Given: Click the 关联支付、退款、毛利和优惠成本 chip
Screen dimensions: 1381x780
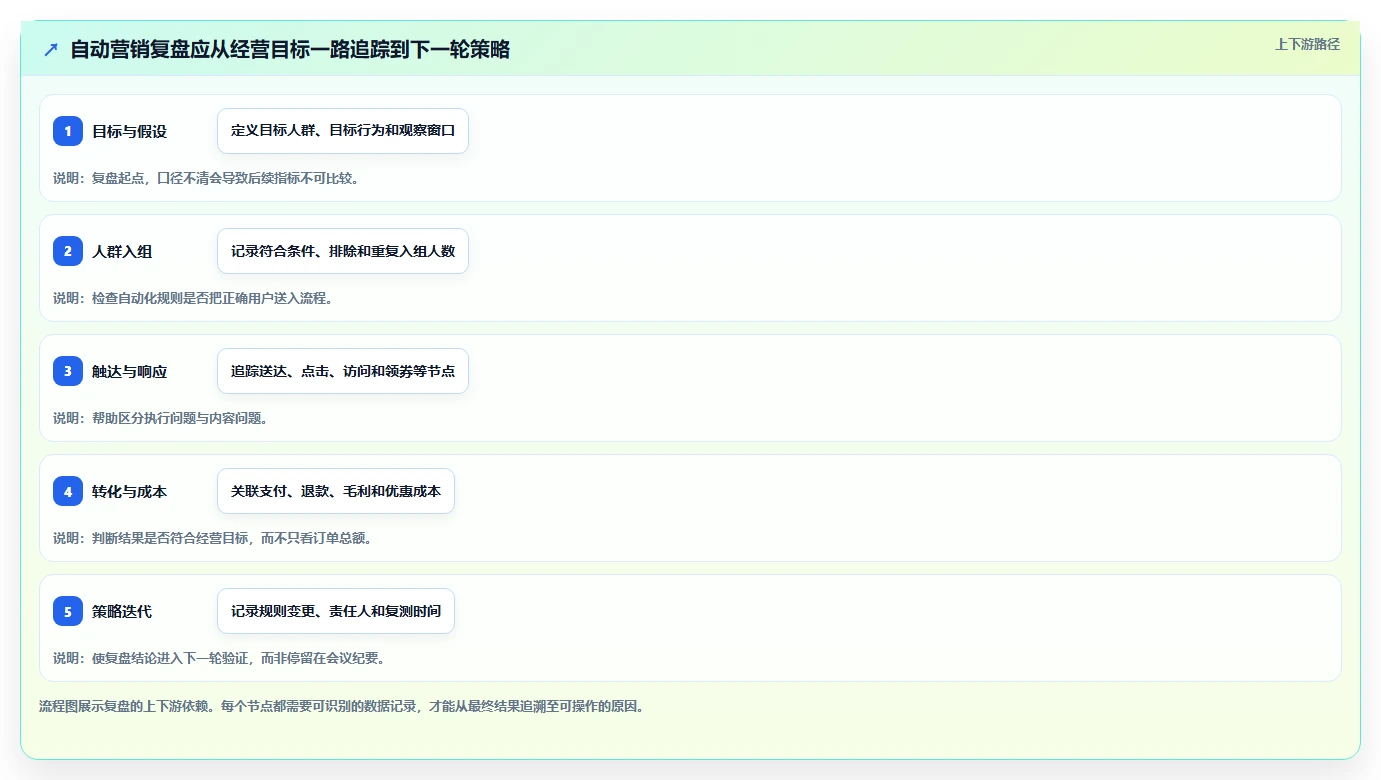Looking at the screenshot, I should [336, 491].
